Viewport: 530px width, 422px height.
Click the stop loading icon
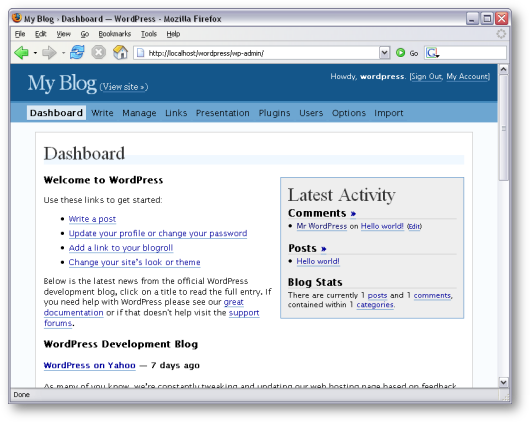click(99, 52)
